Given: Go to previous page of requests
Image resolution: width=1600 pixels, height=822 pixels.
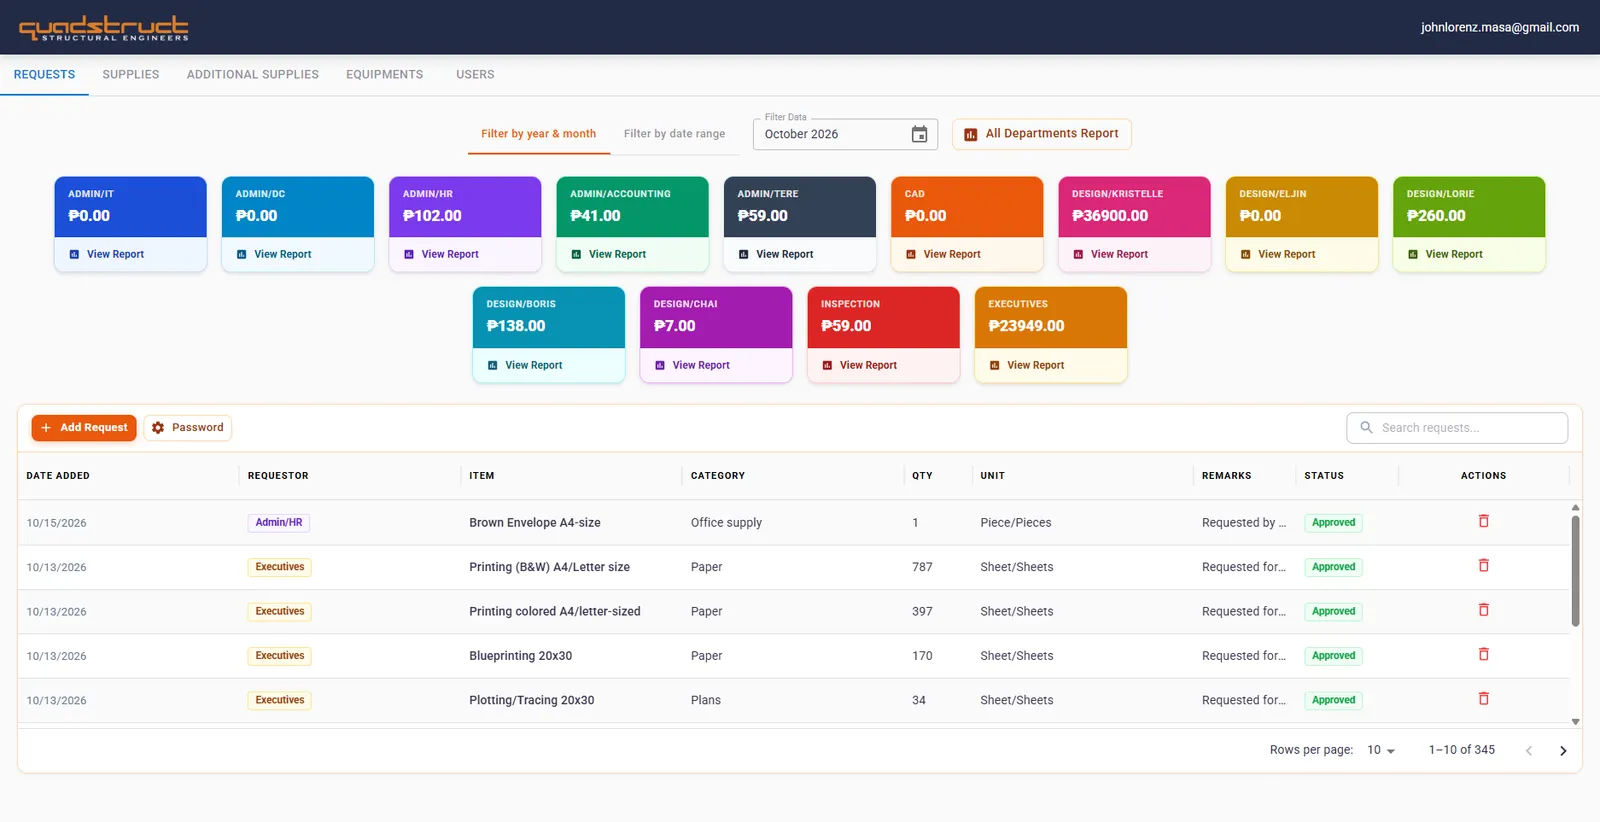Looking at the screenshot, I should (1529, 751).
